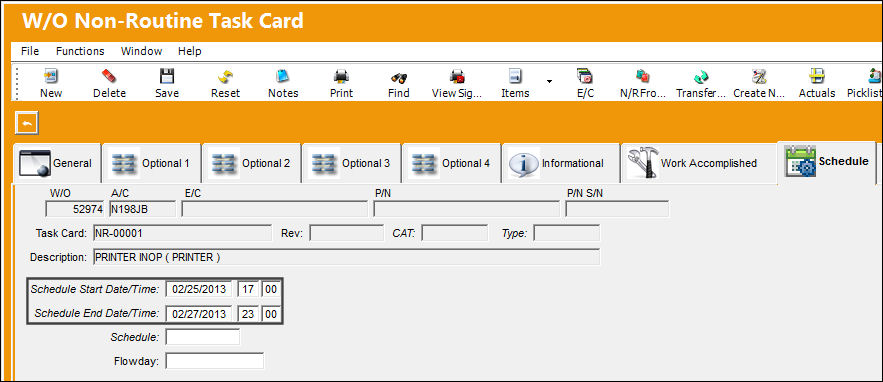The image size is (883, 382).
Task: Click the Type field
Action: click(x=567, y=233)
